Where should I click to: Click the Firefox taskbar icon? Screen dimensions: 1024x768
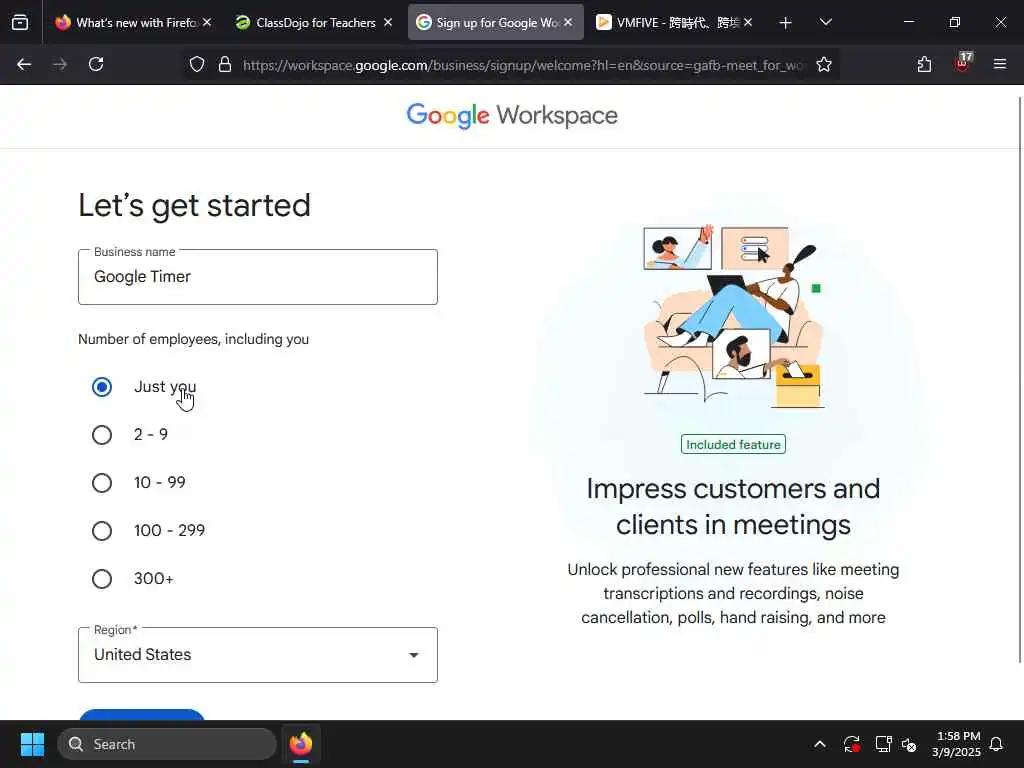[301, 744]
